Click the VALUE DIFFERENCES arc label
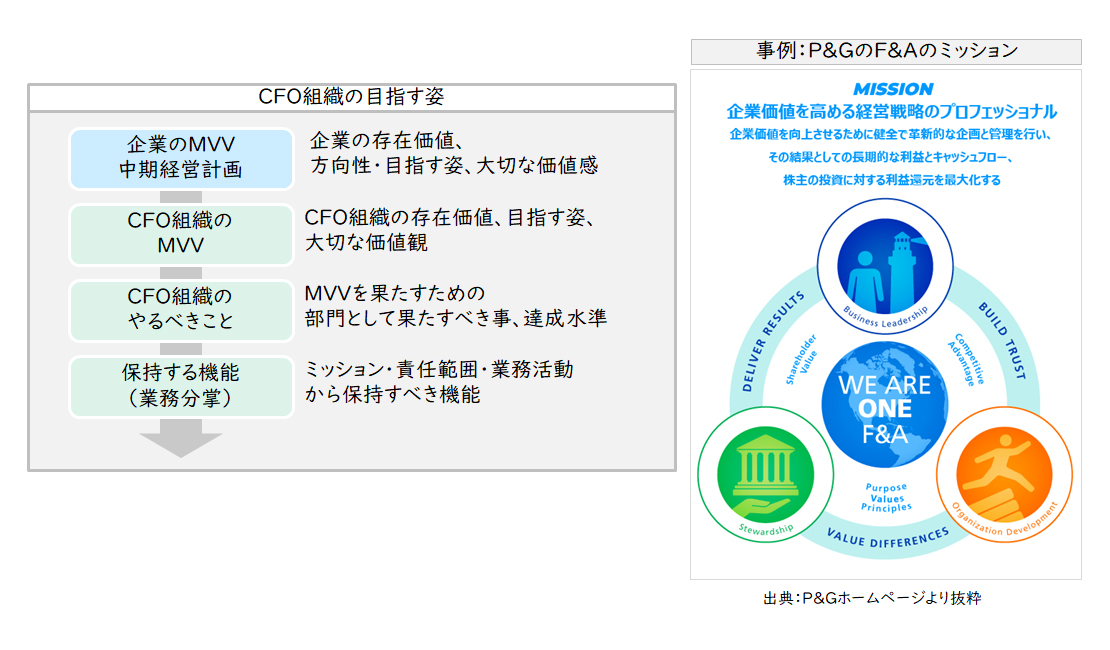 (x=888, y=537)
